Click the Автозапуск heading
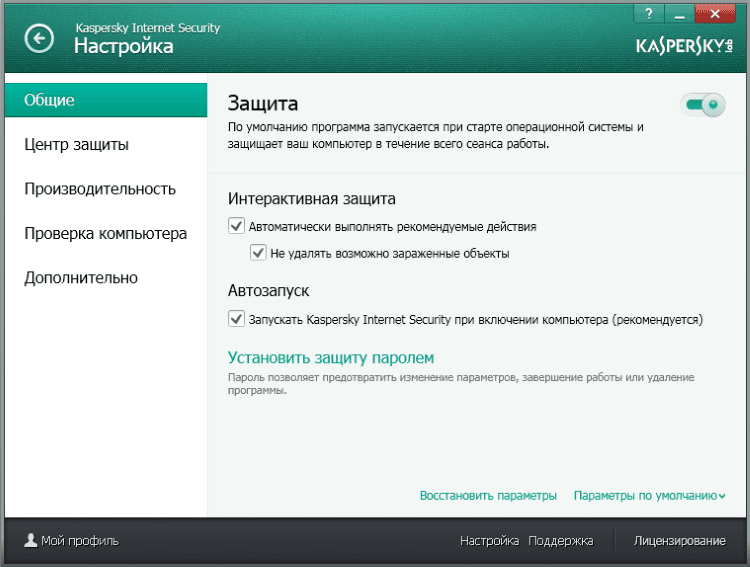 (x=268, y=290)
